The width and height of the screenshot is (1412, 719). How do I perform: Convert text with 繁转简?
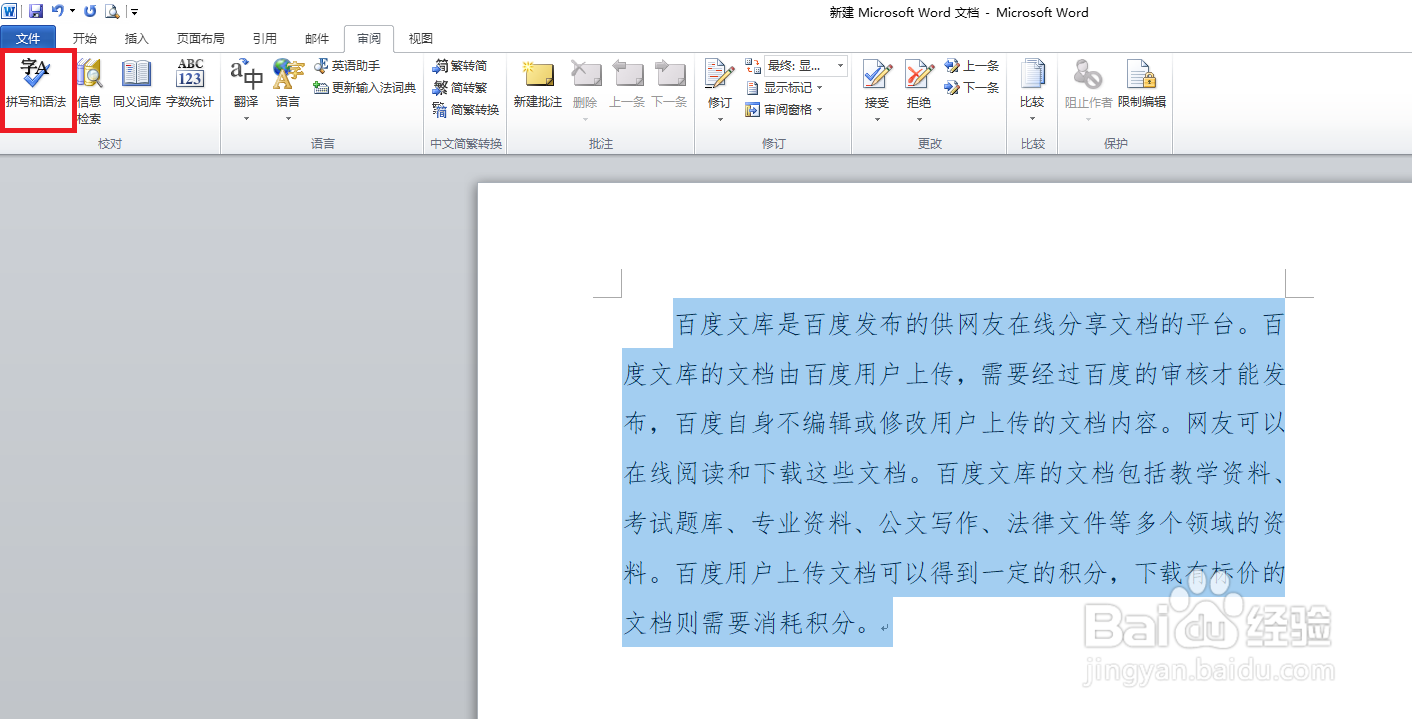tap(460, 66)
